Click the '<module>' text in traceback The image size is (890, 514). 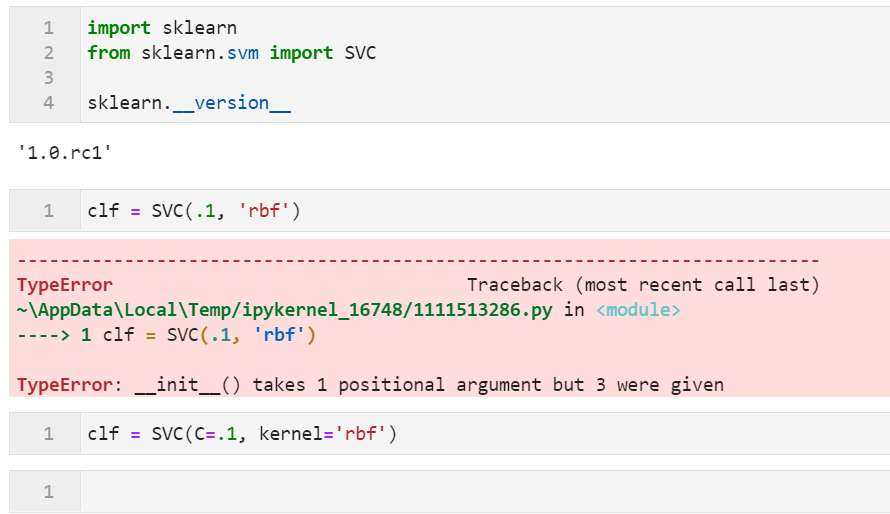(638, 310)
